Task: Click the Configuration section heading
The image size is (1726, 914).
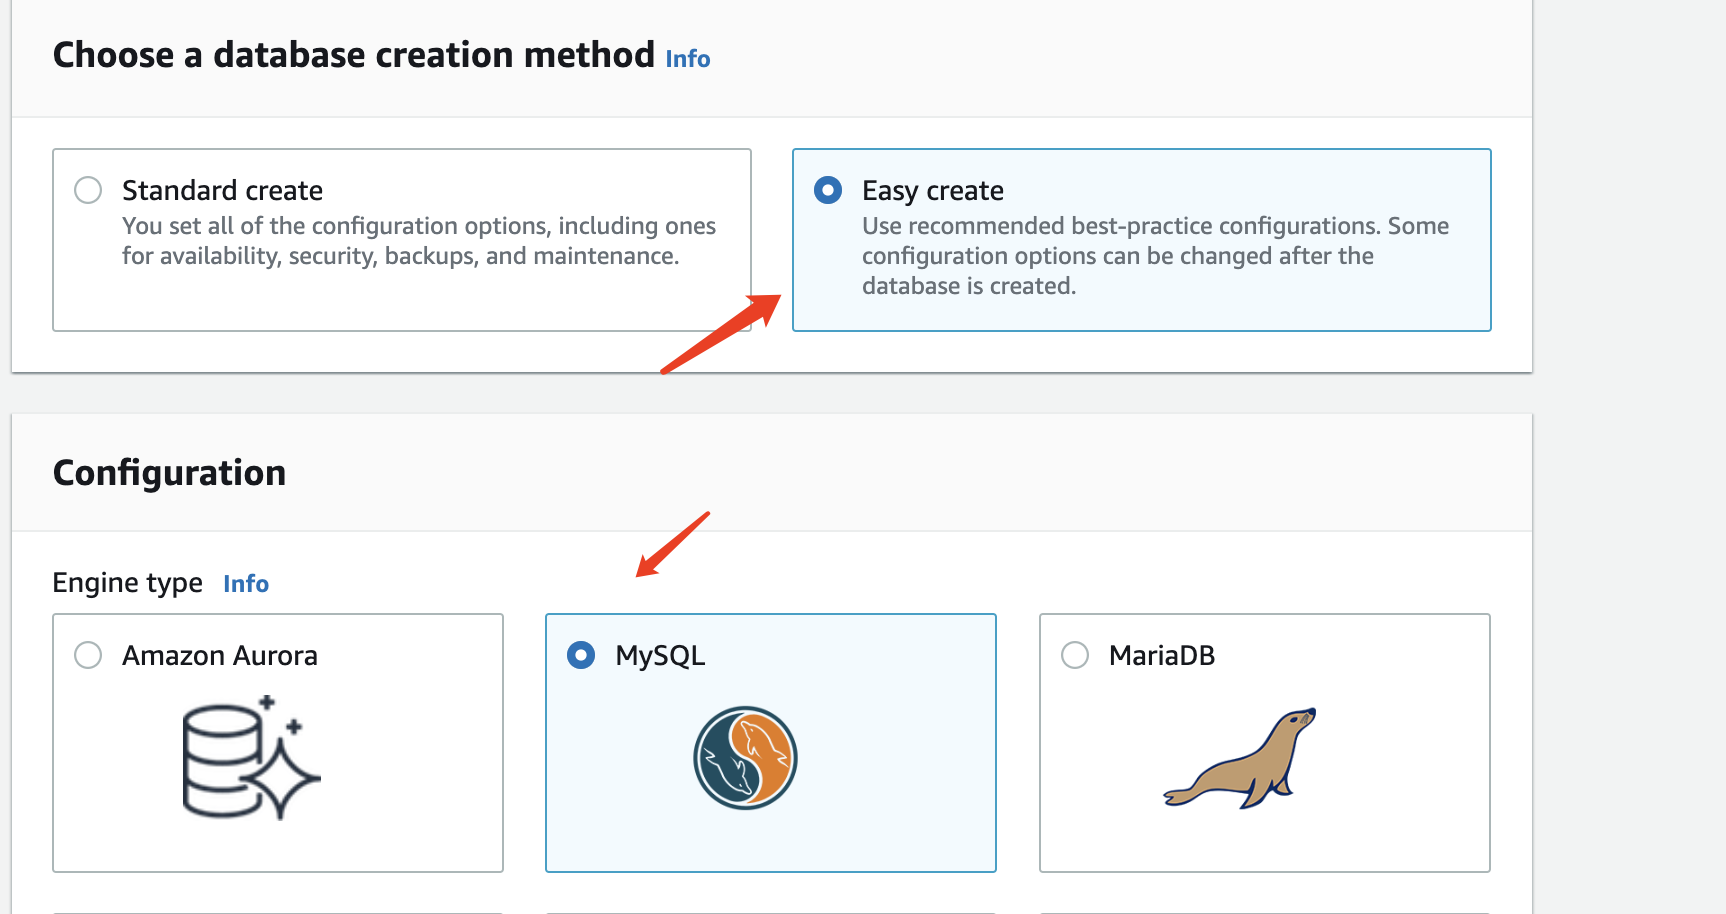Action: tap(169, 473)
